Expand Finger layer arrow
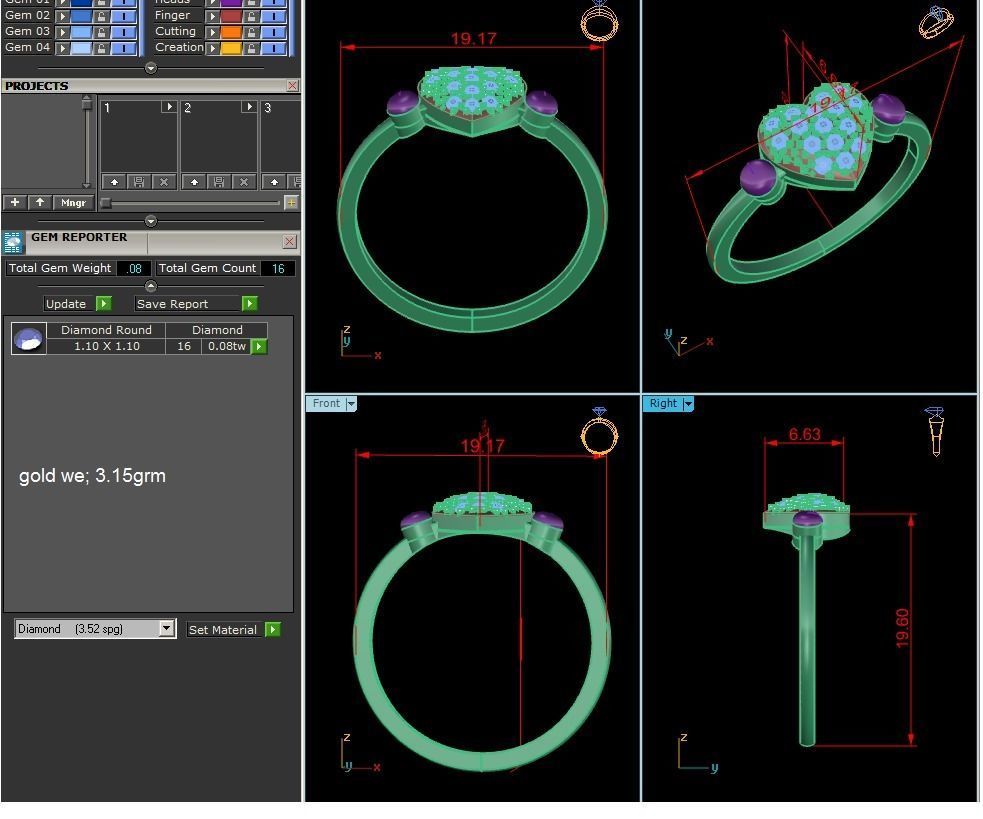The height and width of the screenshot is (819, 983). (x=213, y=16)
